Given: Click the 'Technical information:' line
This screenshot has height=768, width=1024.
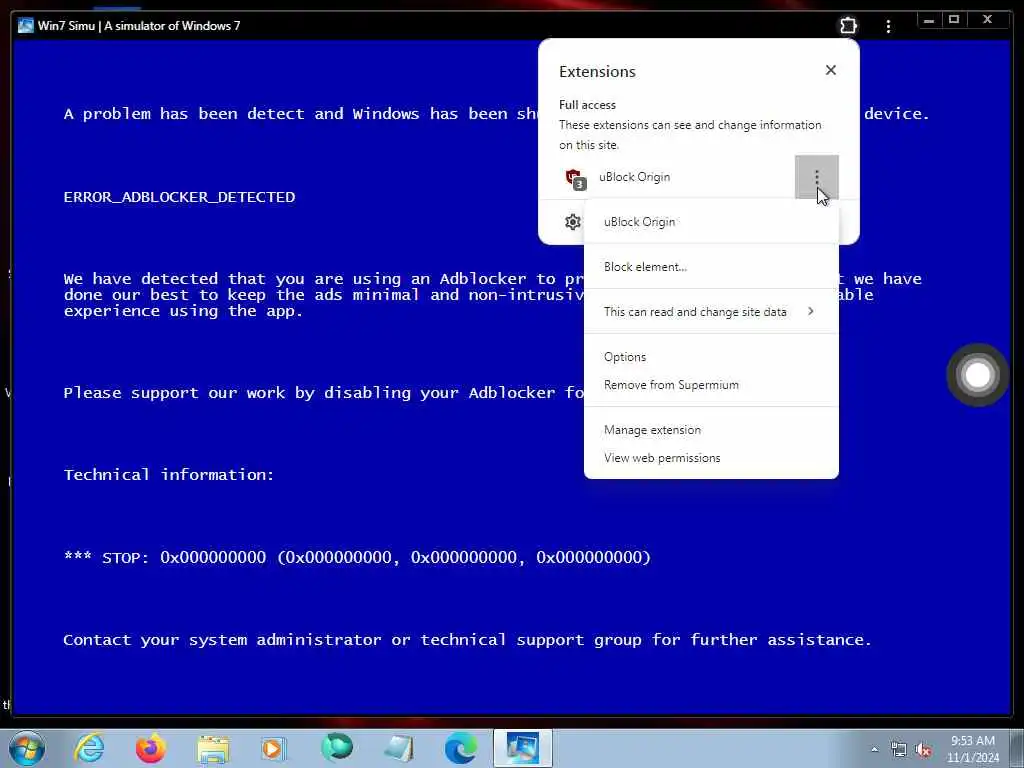Looking at the screenshot, I should (x=168, y=475).
